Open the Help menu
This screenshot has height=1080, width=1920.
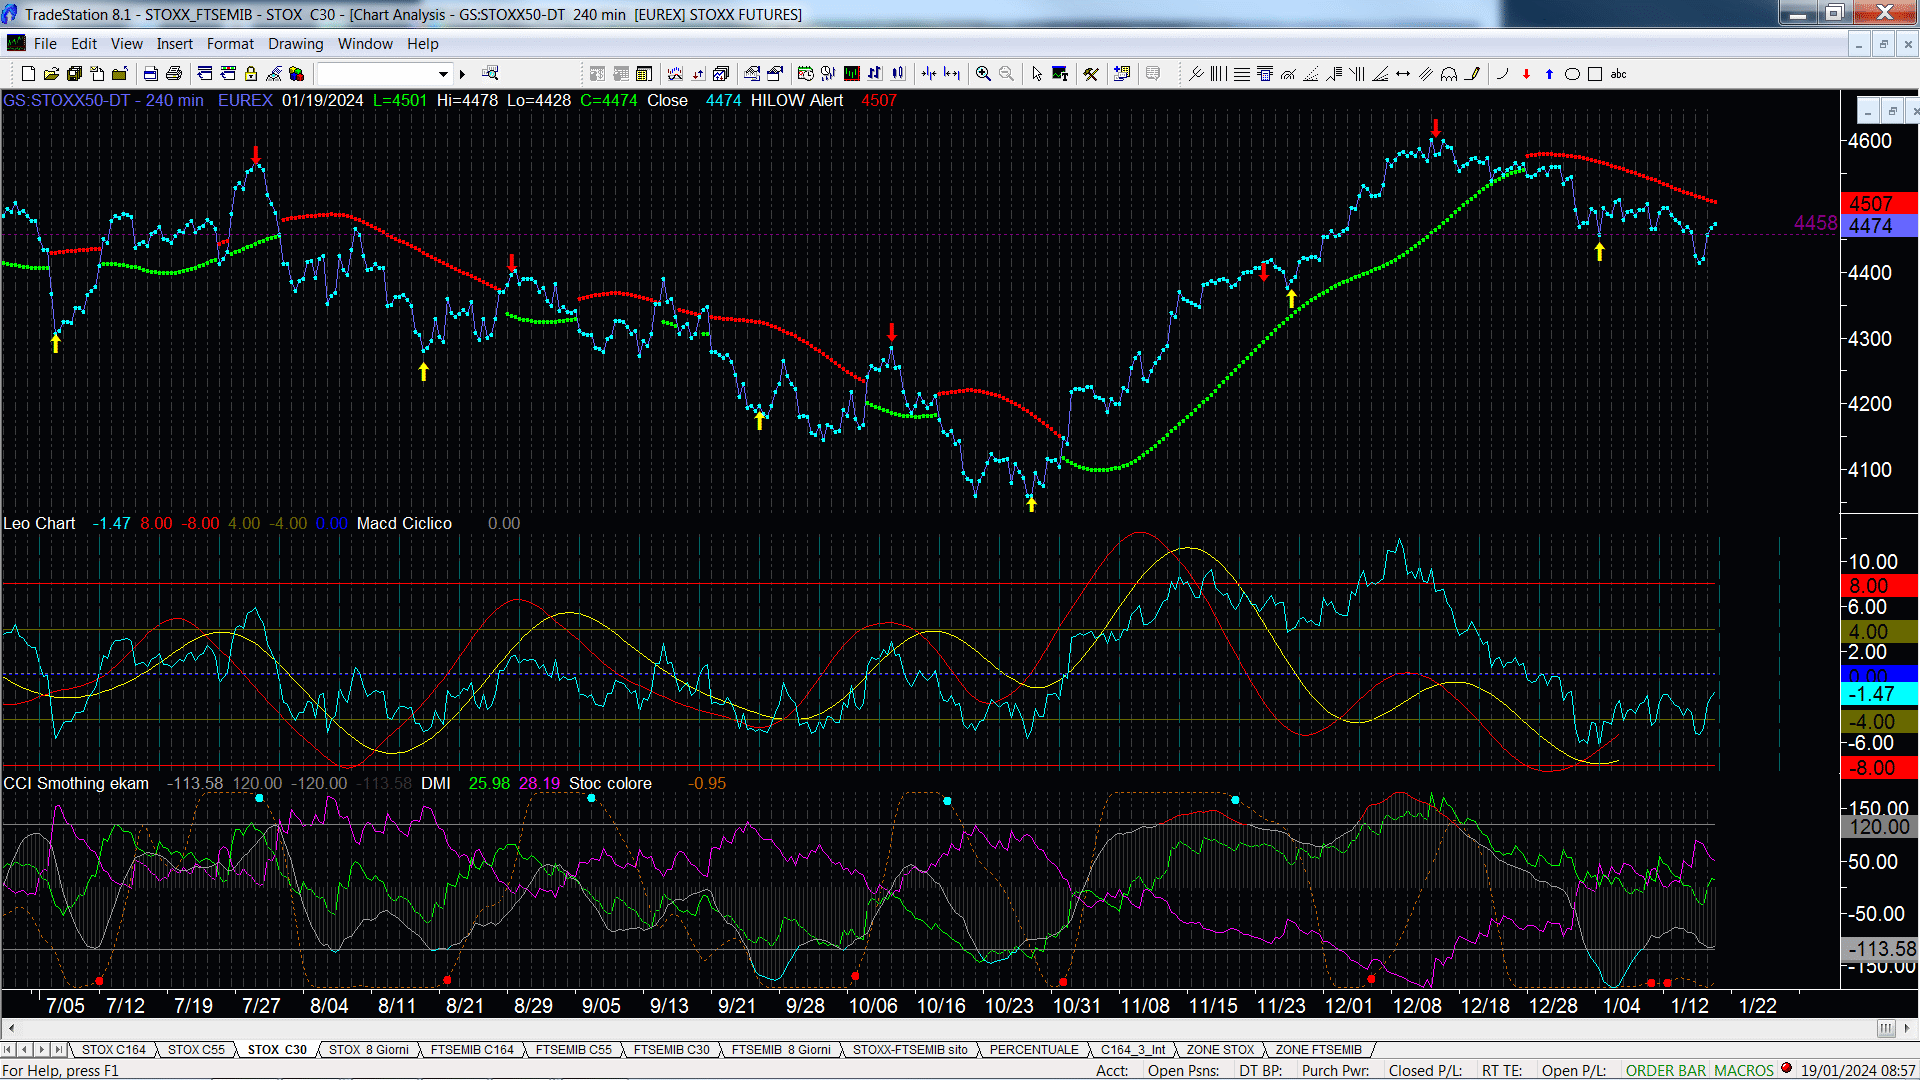click(x=423, y=44)
